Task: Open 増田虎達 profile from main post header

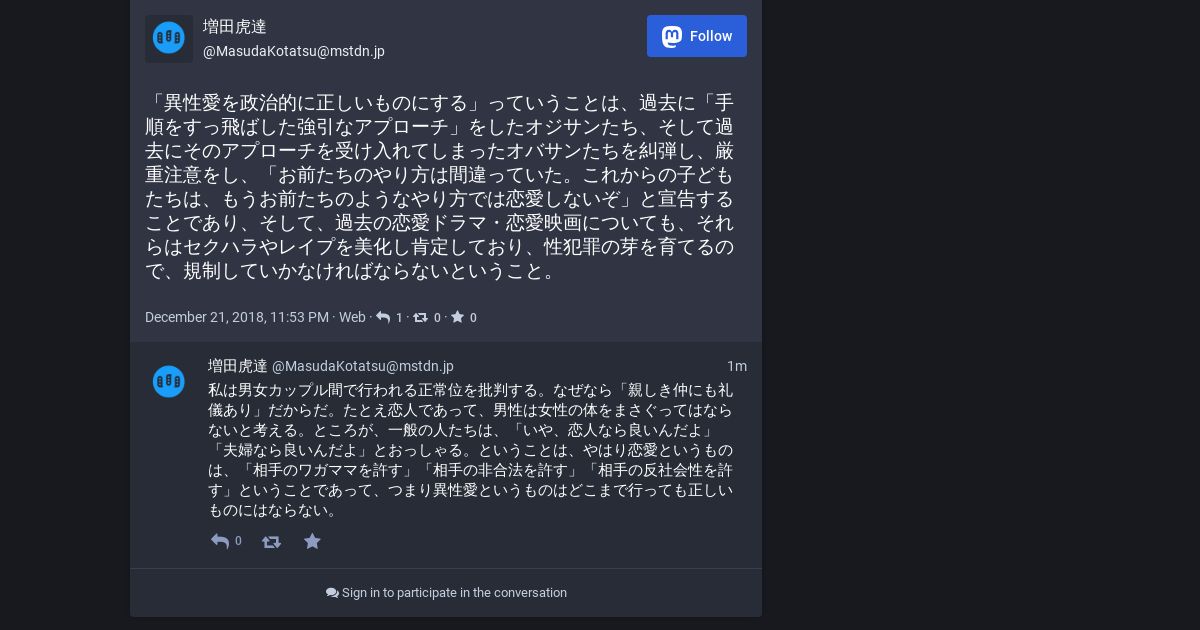Action: coord(235,27)
